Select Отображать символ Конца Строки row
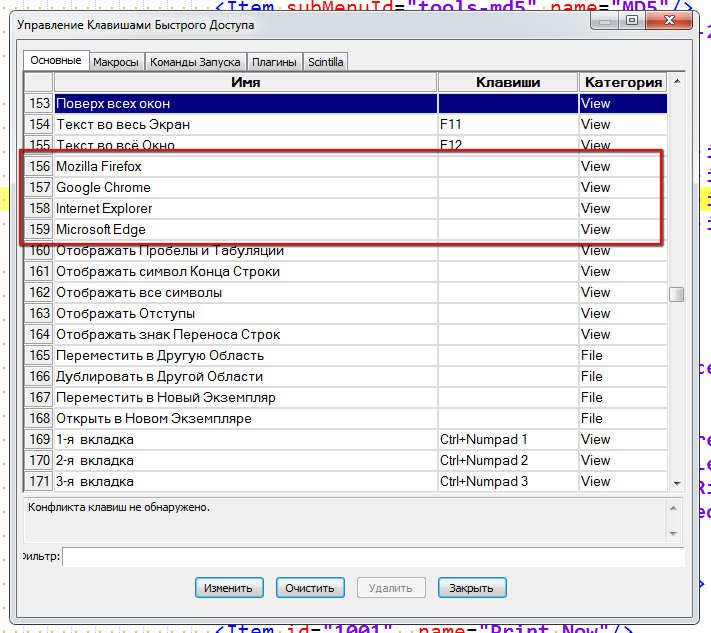The image size is (711, 633). click(x=346, y=271)
